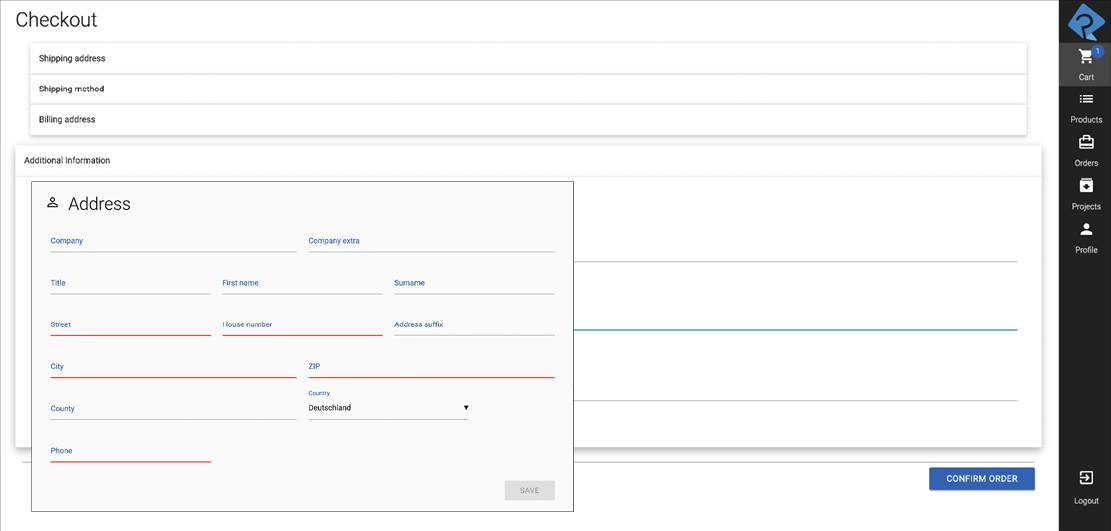Open the Country dropdown showing Deutschland
The image size is (1111, 531).
tap(388, 408)
